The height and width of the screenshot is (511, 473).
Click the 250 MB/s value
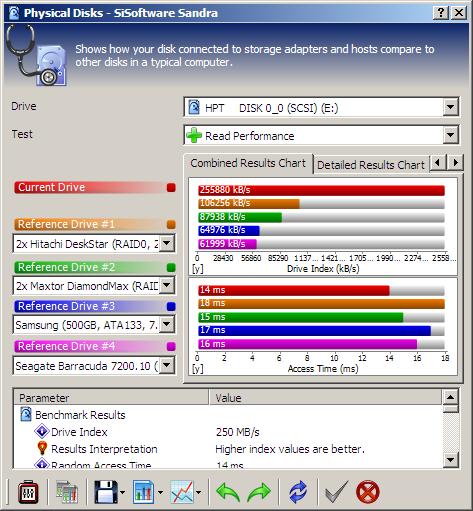[x=237, y=432]
